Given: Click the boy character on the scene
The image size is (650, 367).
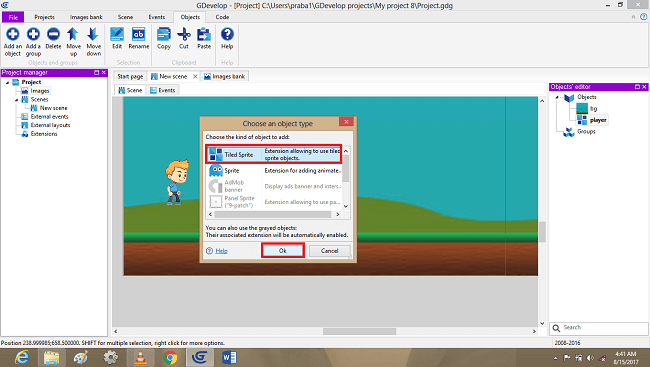Looking at the screenshot, I should point(177,182).
